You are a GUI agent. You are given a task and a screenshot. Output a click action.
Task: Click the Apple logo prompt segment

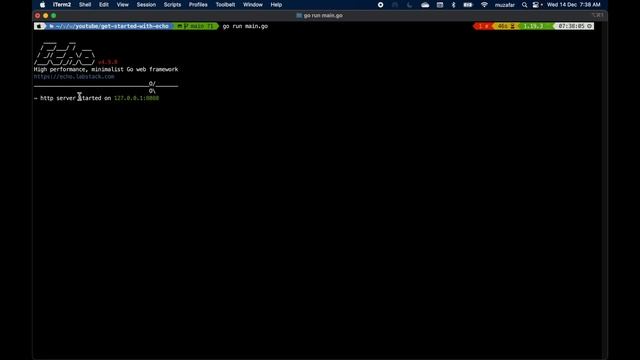[x=40, y=26]
